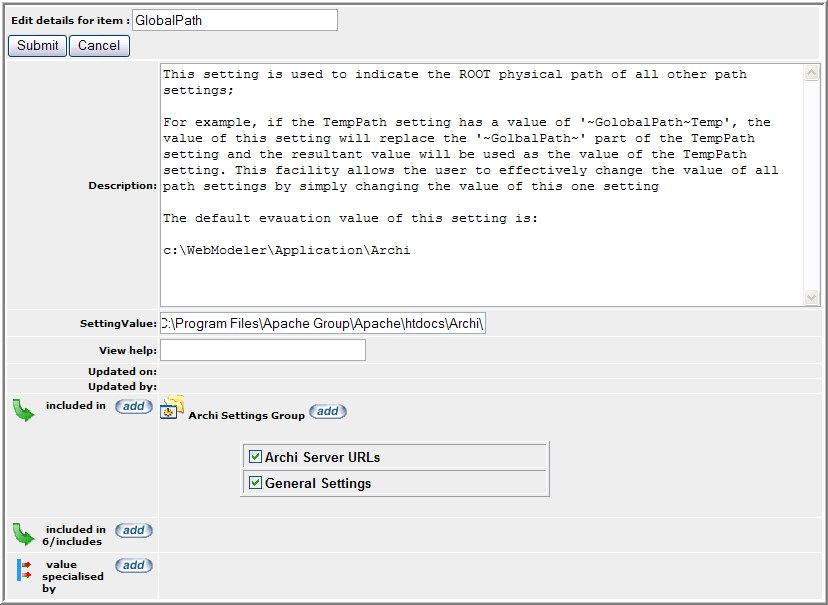Focus the Description text area
Screen dimensions: 828x605
click(x=480, y=185)
